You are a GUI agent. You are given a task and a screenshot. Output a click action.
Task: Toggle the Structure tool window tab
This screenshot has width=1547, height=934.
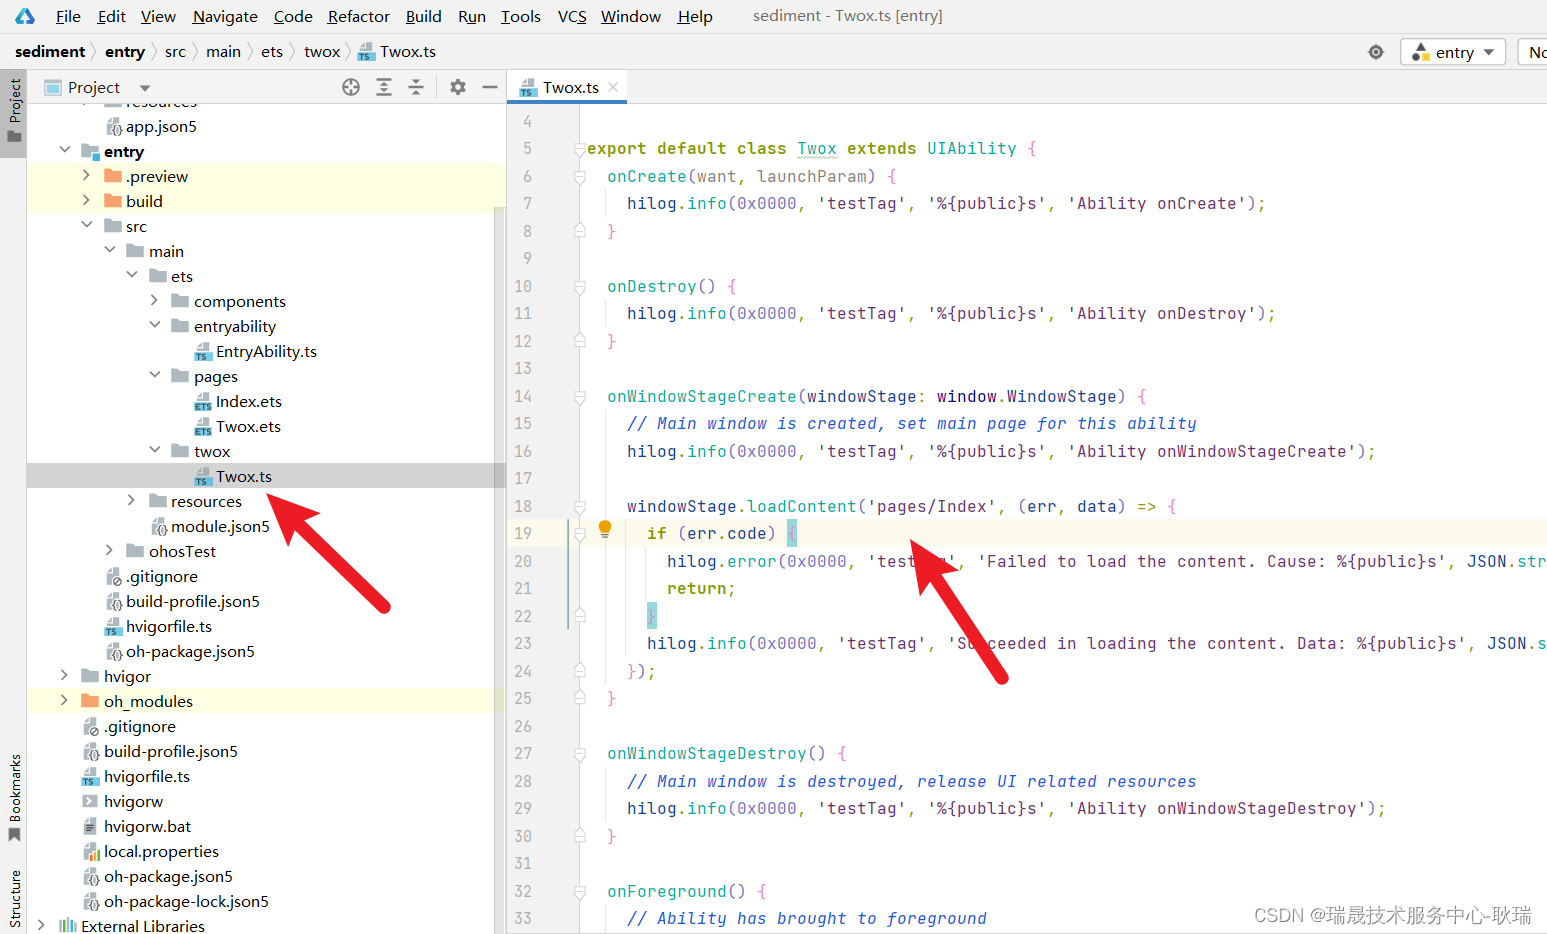tap(14, 900)
